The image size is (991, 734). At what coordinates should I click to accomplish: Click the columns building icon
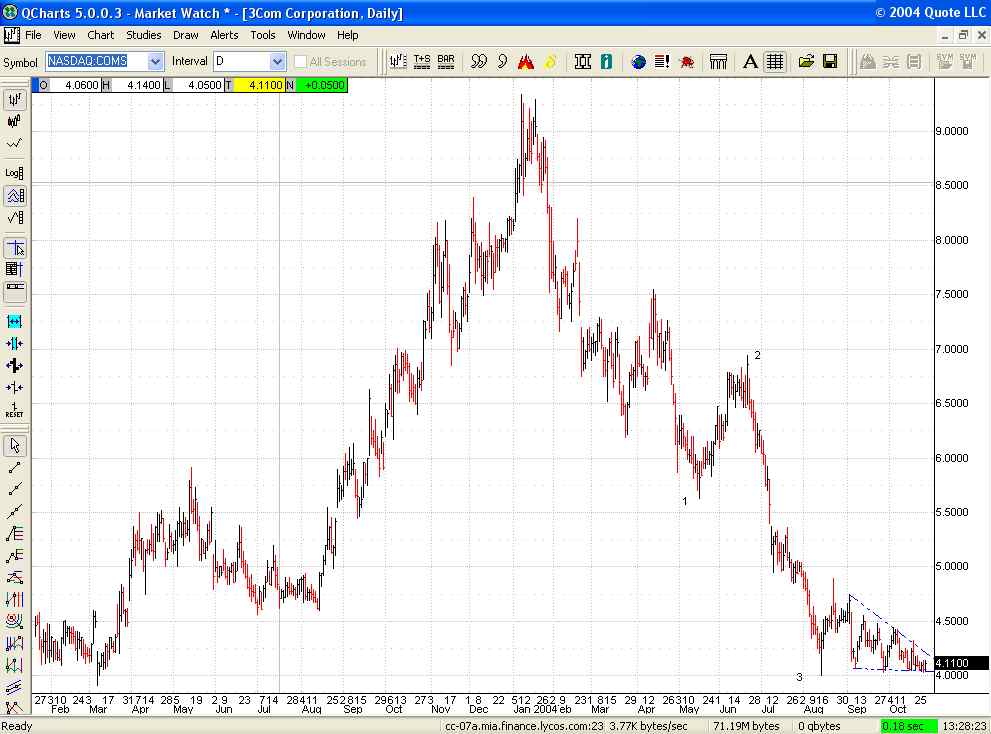tap(718, 61)
